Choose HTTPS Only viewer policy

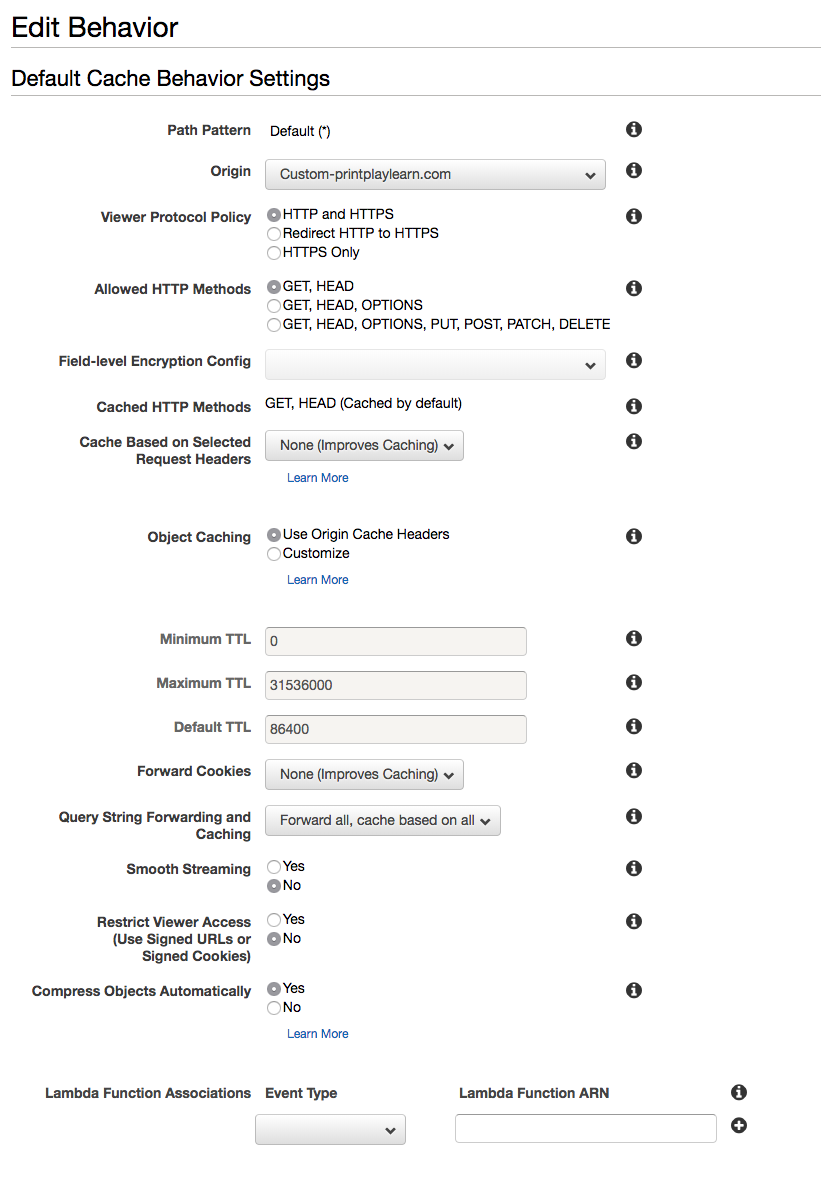(x=274, y=252)
